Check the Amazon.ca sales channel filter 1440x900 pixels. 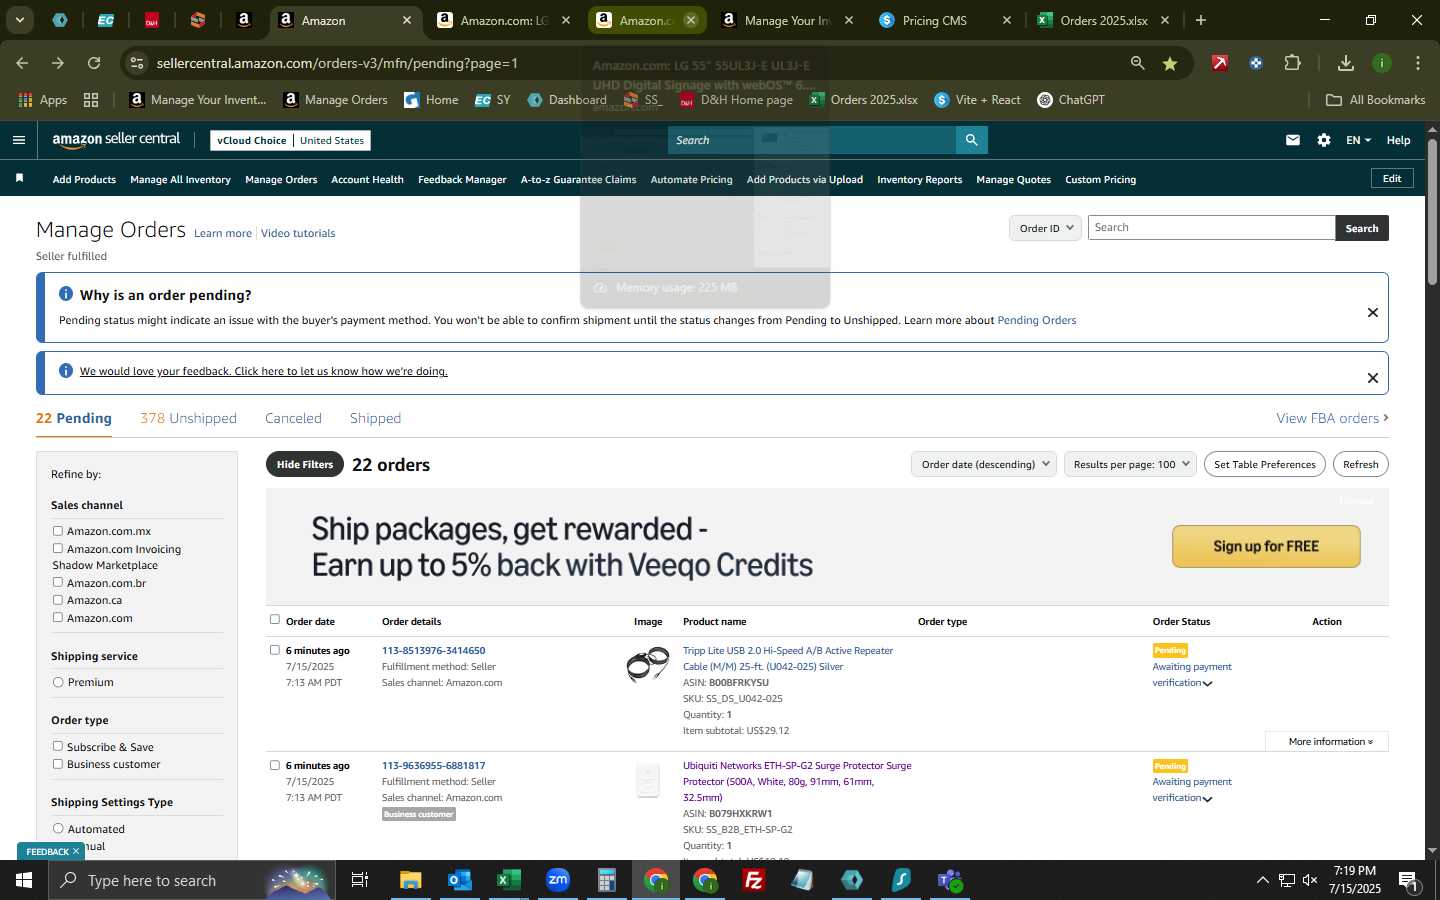[58, 600]
